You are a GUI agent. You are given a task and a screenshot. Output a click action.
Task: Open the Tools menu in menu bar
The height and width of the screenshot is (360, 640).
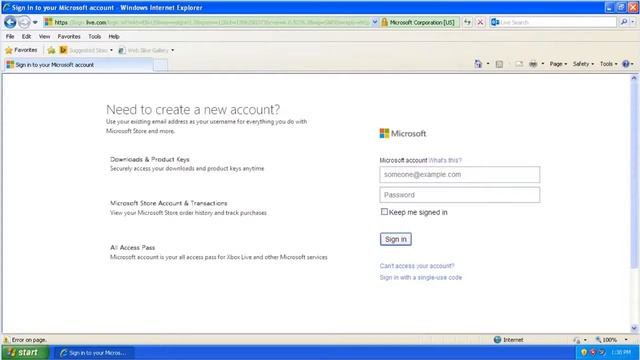tap(94, 36)
